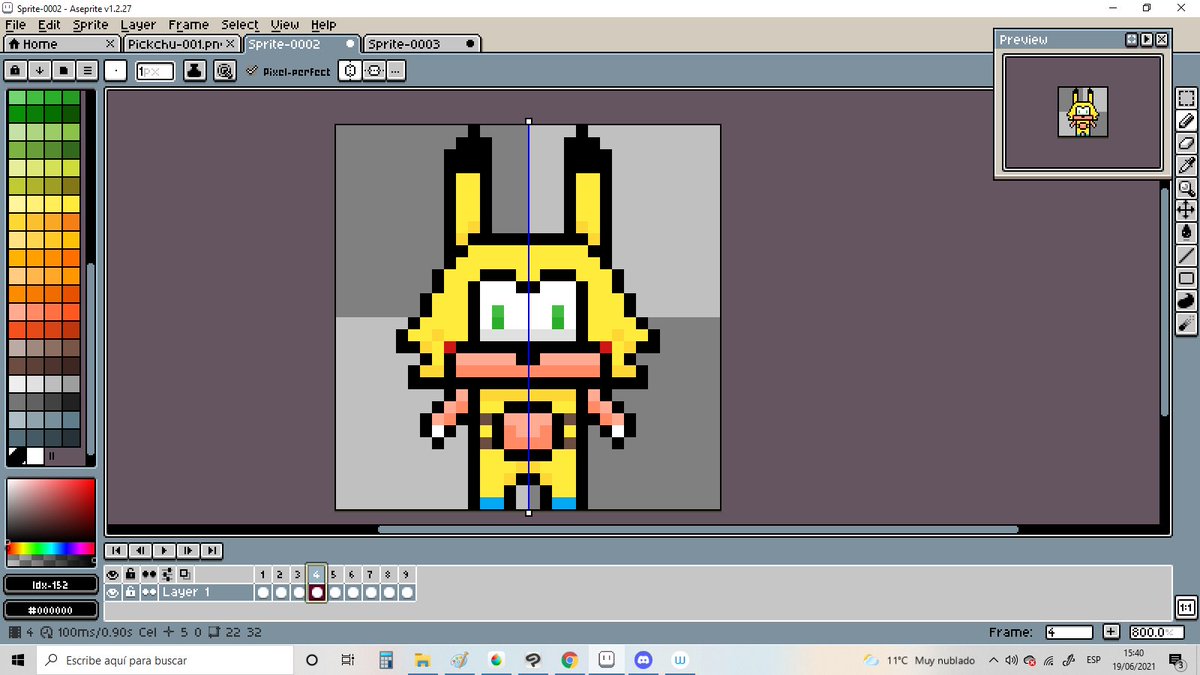Go to first frame

point(116,550)
